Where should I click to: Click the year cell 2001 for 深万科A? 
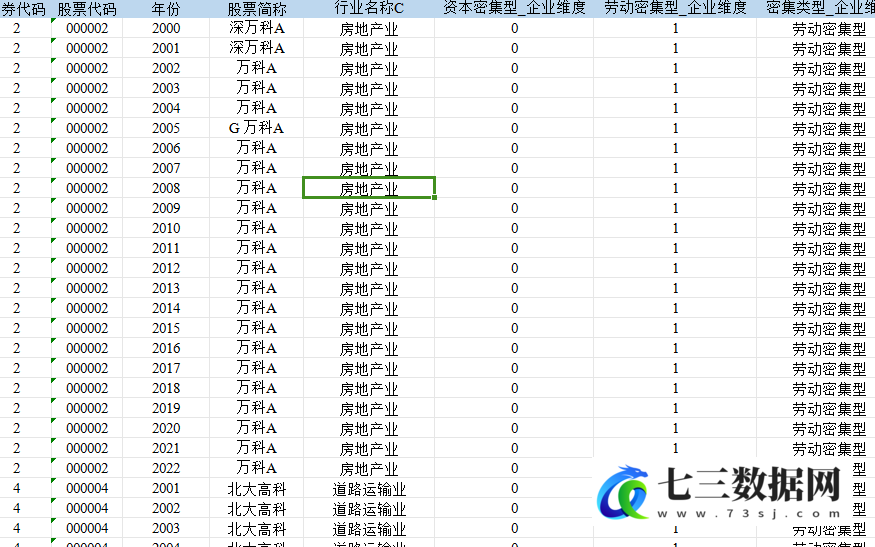(166, 49)
